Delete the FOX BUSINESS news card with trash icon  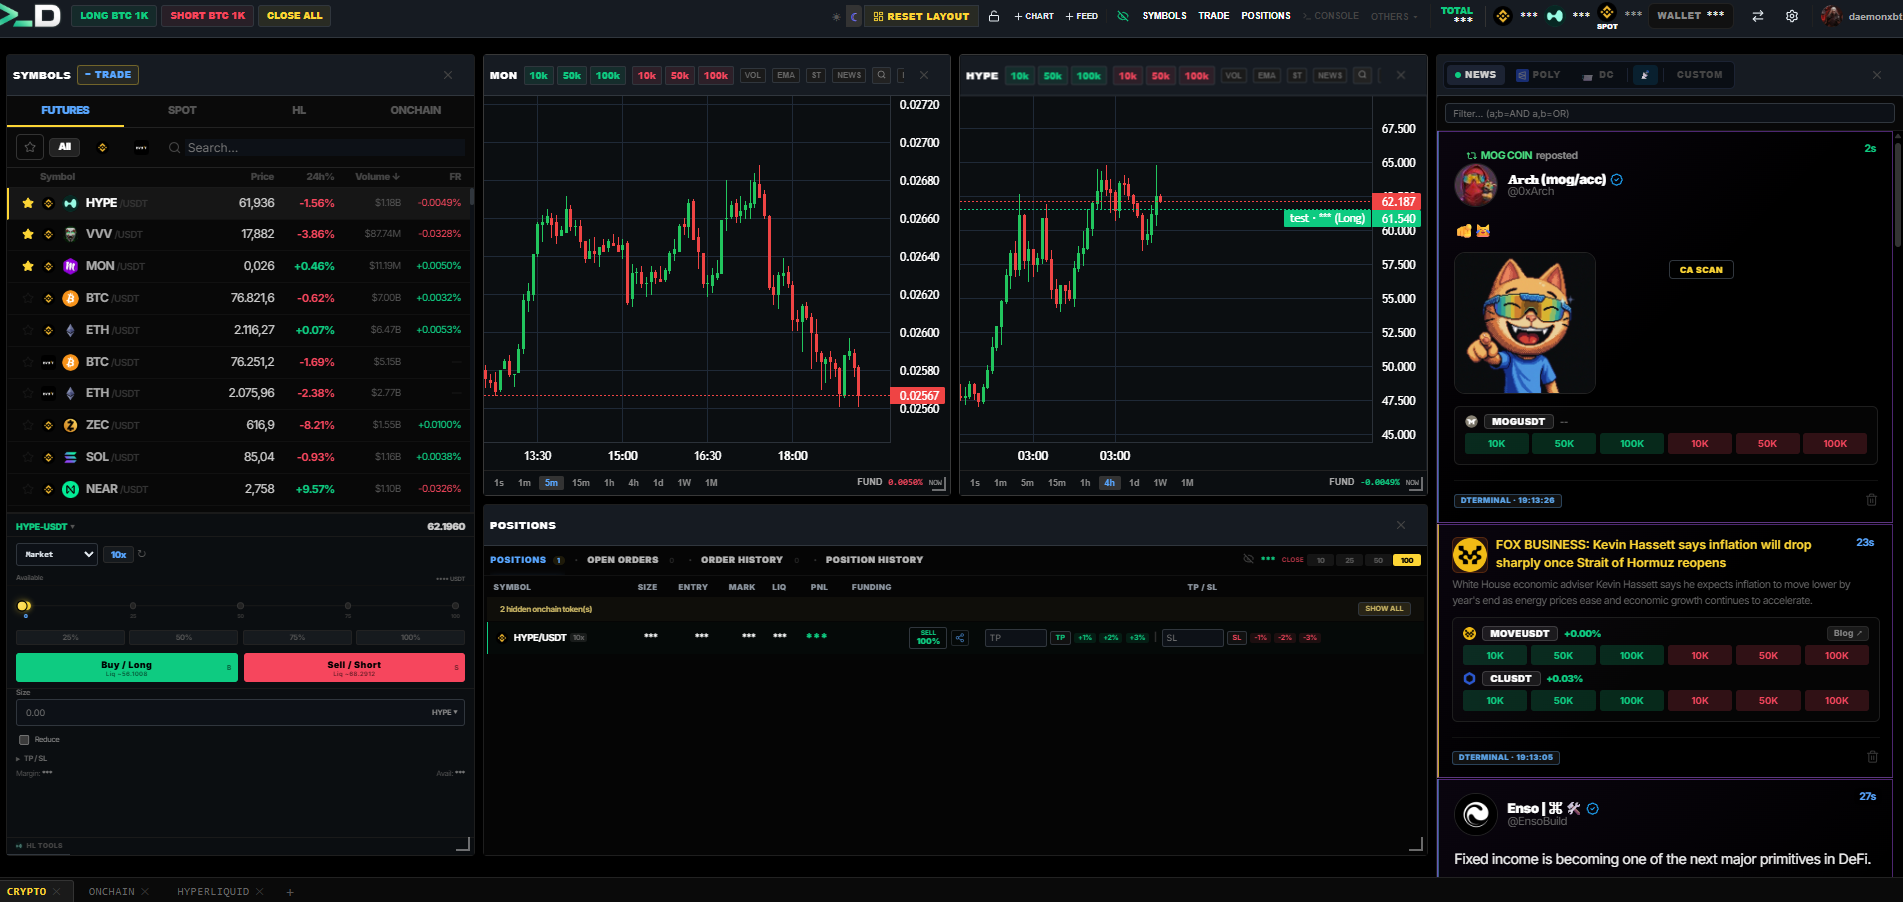[1872, 757]
